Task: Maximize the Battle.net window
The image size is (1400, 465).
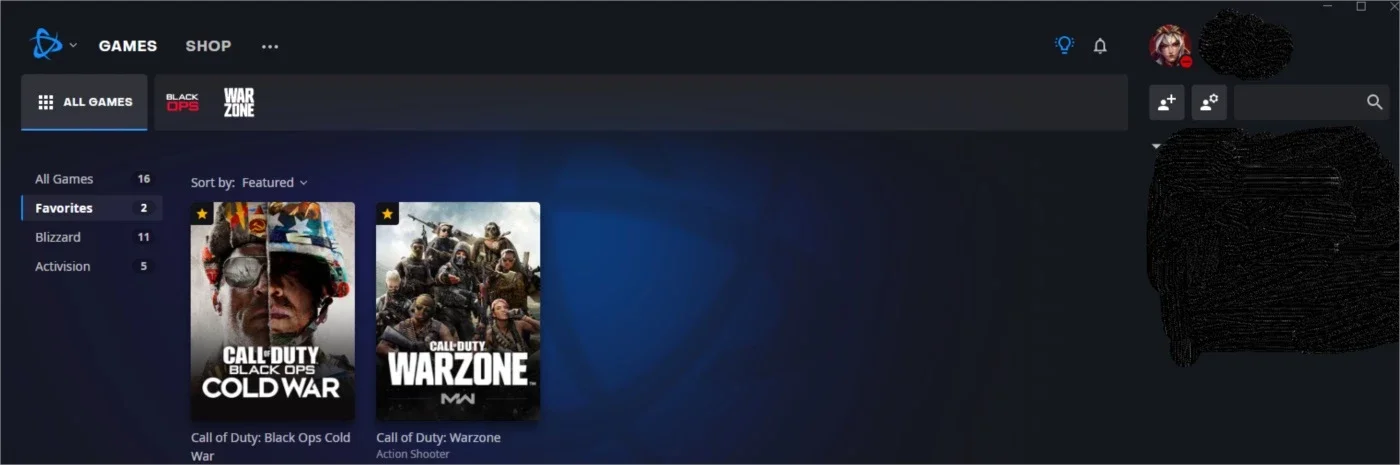Action: coord(1361,6)
